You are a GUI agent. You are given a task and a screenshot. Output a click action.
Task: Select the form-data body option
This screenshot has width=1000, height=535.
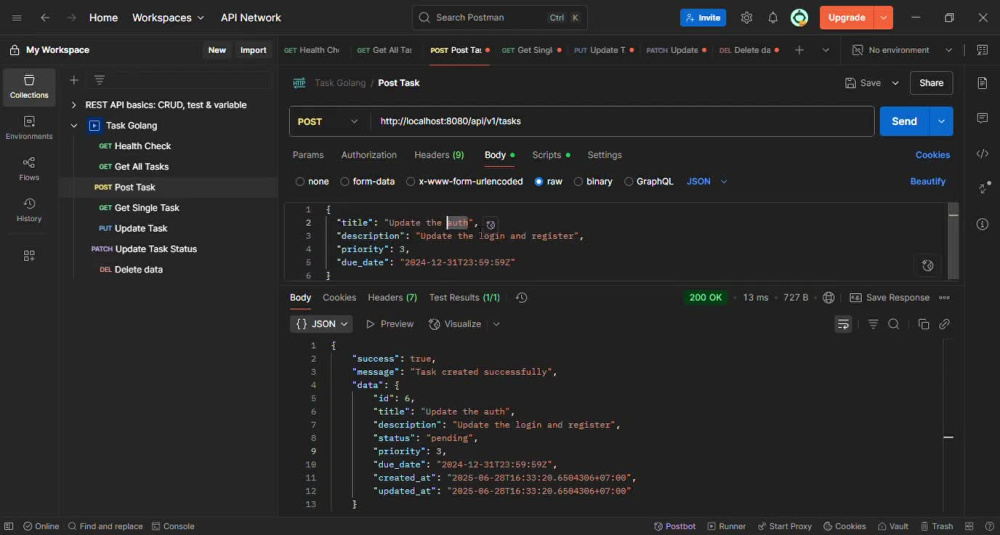click(x=367, y=181)
